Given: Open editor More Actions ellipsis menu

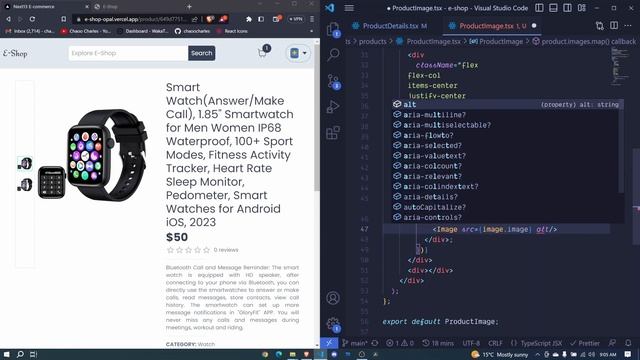Looking at the screenshot, I should (x=628, y=25).
